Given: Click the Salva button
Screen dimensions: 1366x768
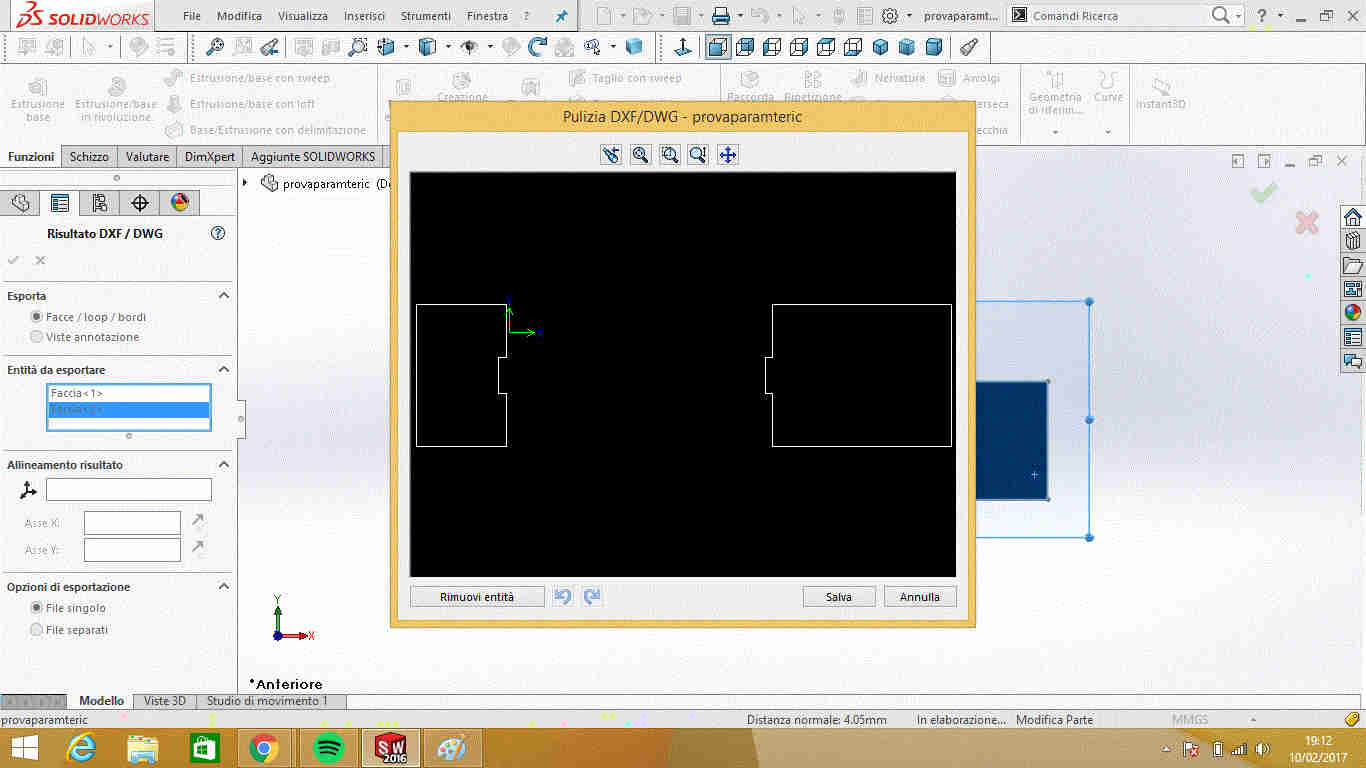Looking at the screenshot, I should (x=839, y=597).
